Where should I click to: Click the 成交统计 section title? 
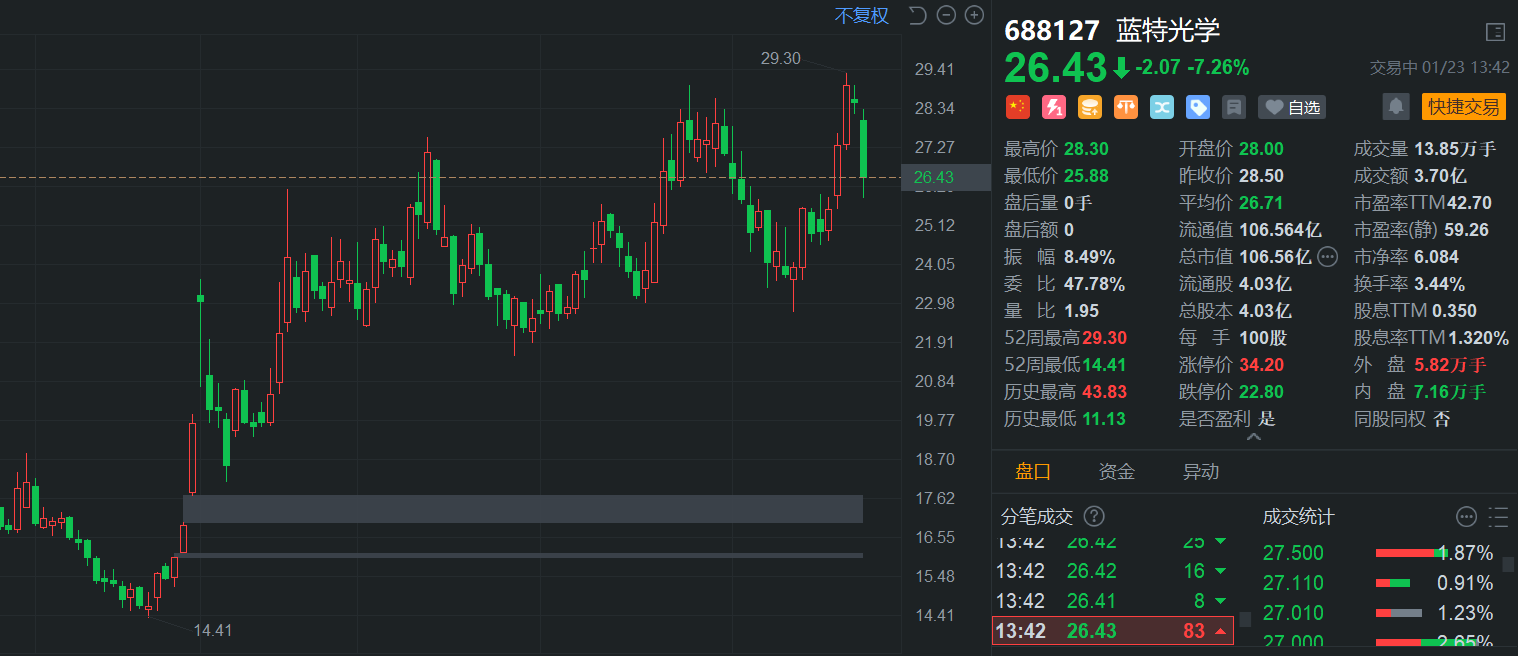point(1298,516)
